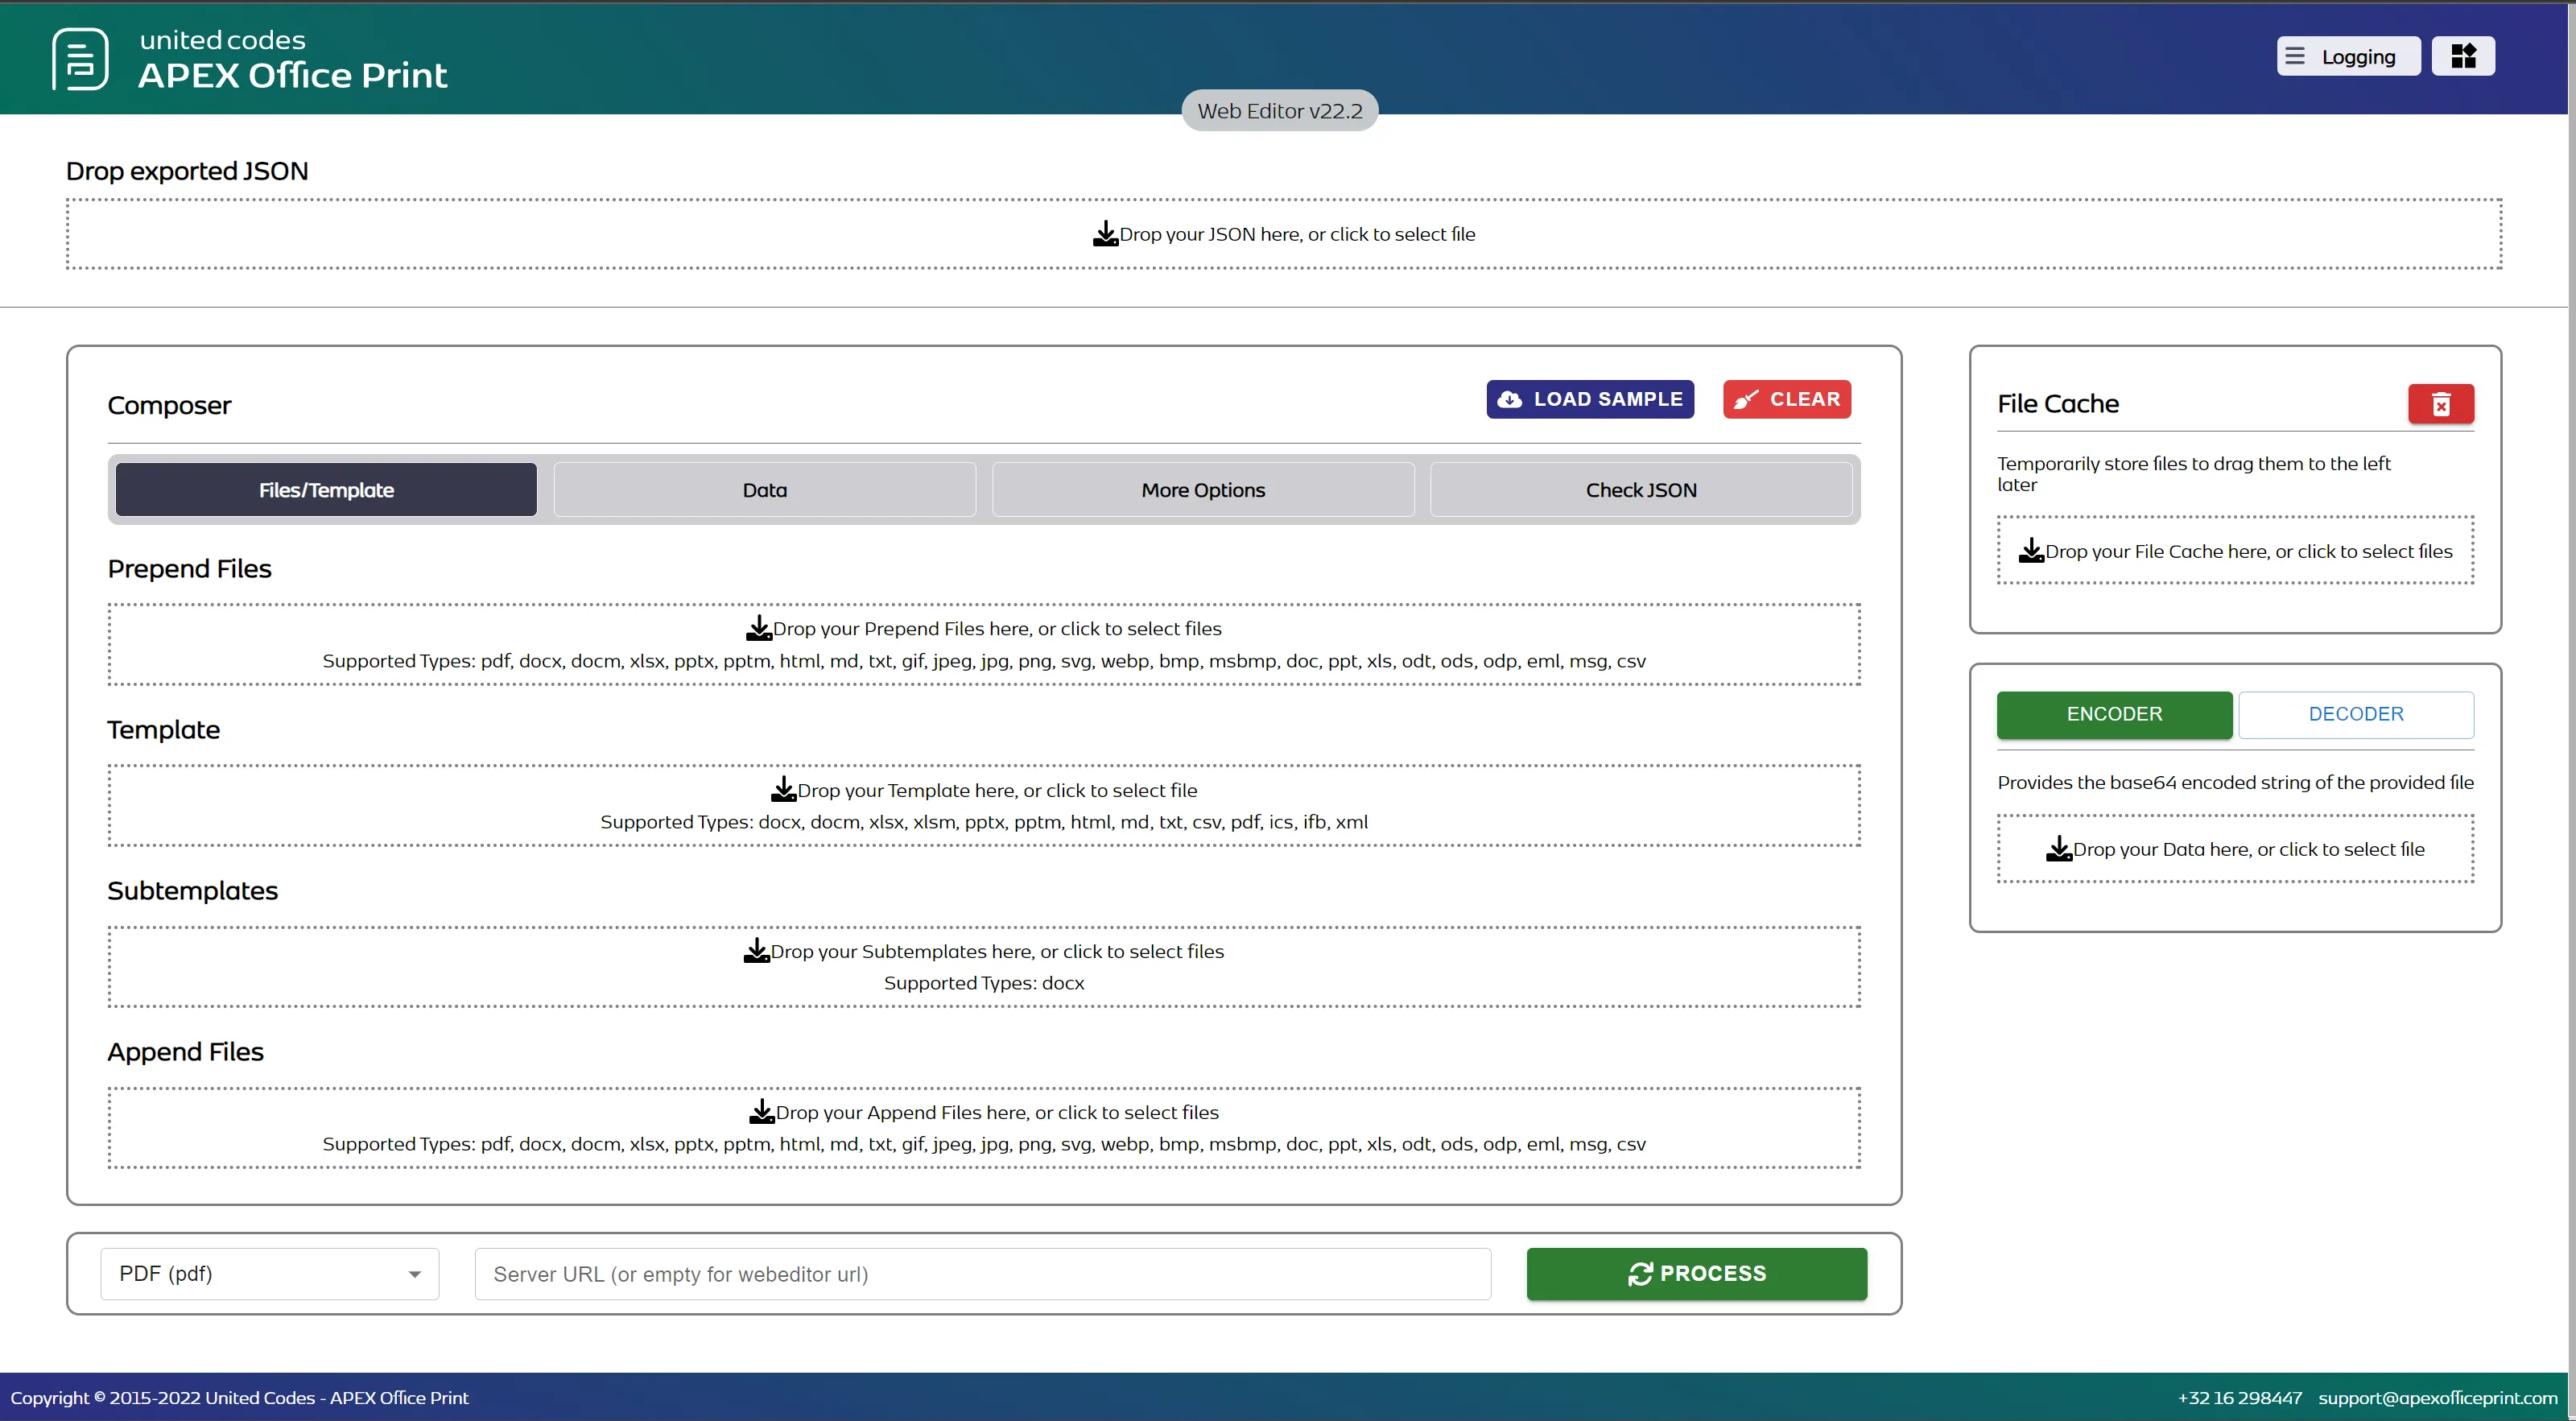The image size is (2576, 1421).
Task: Open the More Options tab
Action: [x=1203, y=490]
